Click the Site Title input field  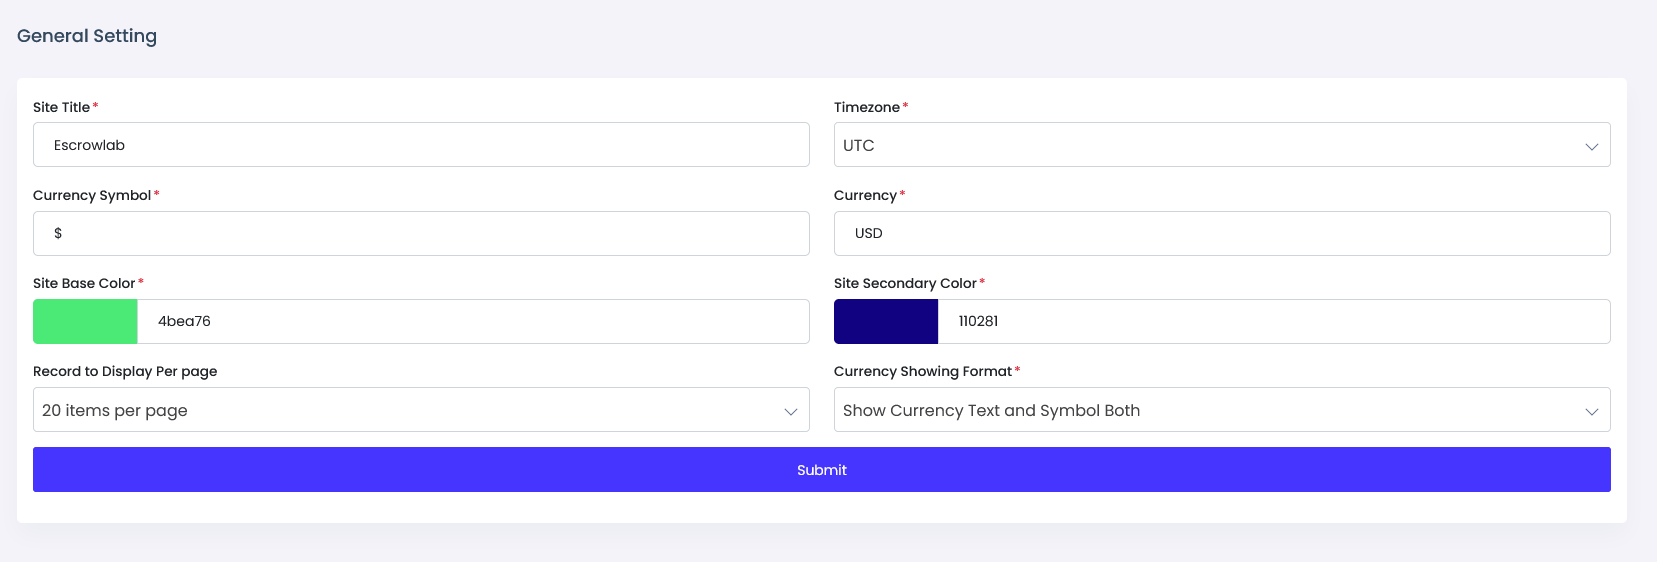coord(420,145)
